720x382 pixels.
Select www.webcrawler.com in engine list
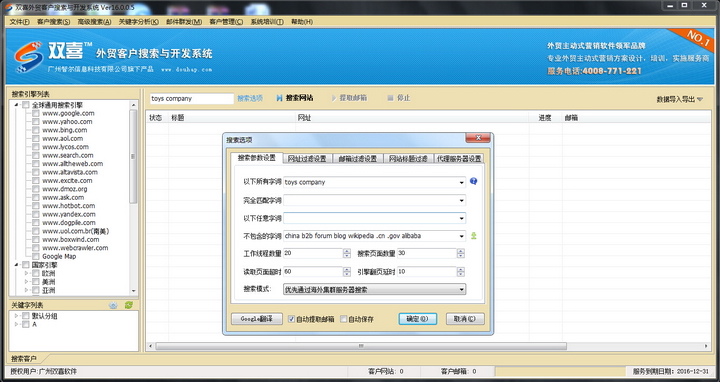tap(75, 248)
